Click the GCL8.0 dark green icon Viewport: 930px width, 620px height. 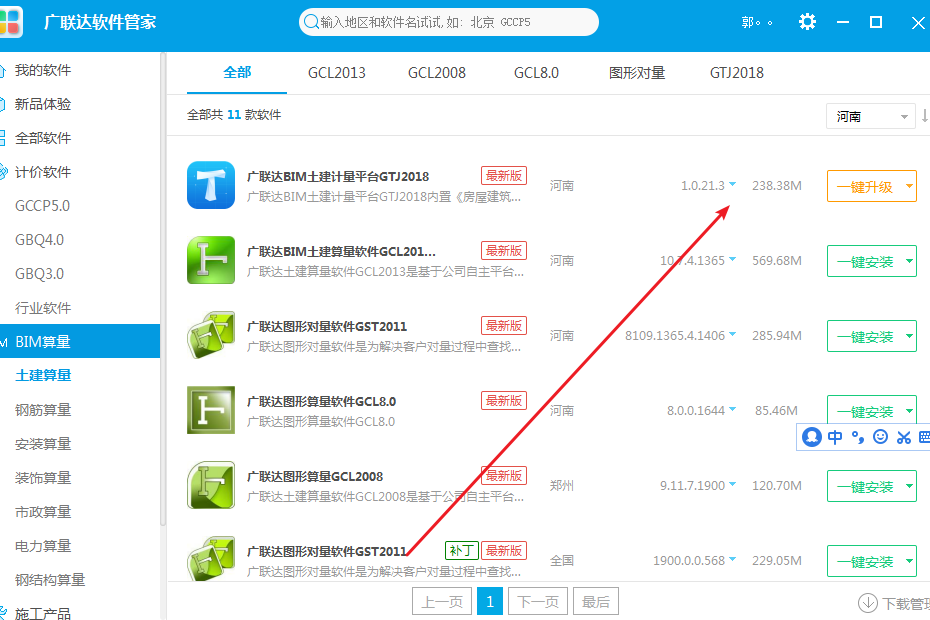[x=211, y=410]
